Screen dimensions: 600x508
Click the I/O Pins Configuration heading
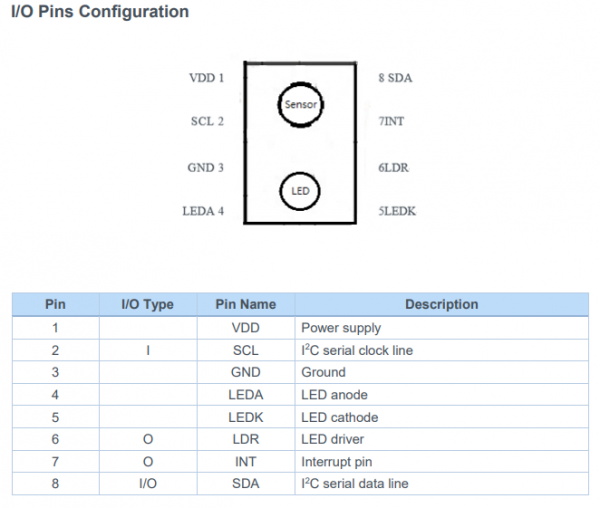click(99, 13)
